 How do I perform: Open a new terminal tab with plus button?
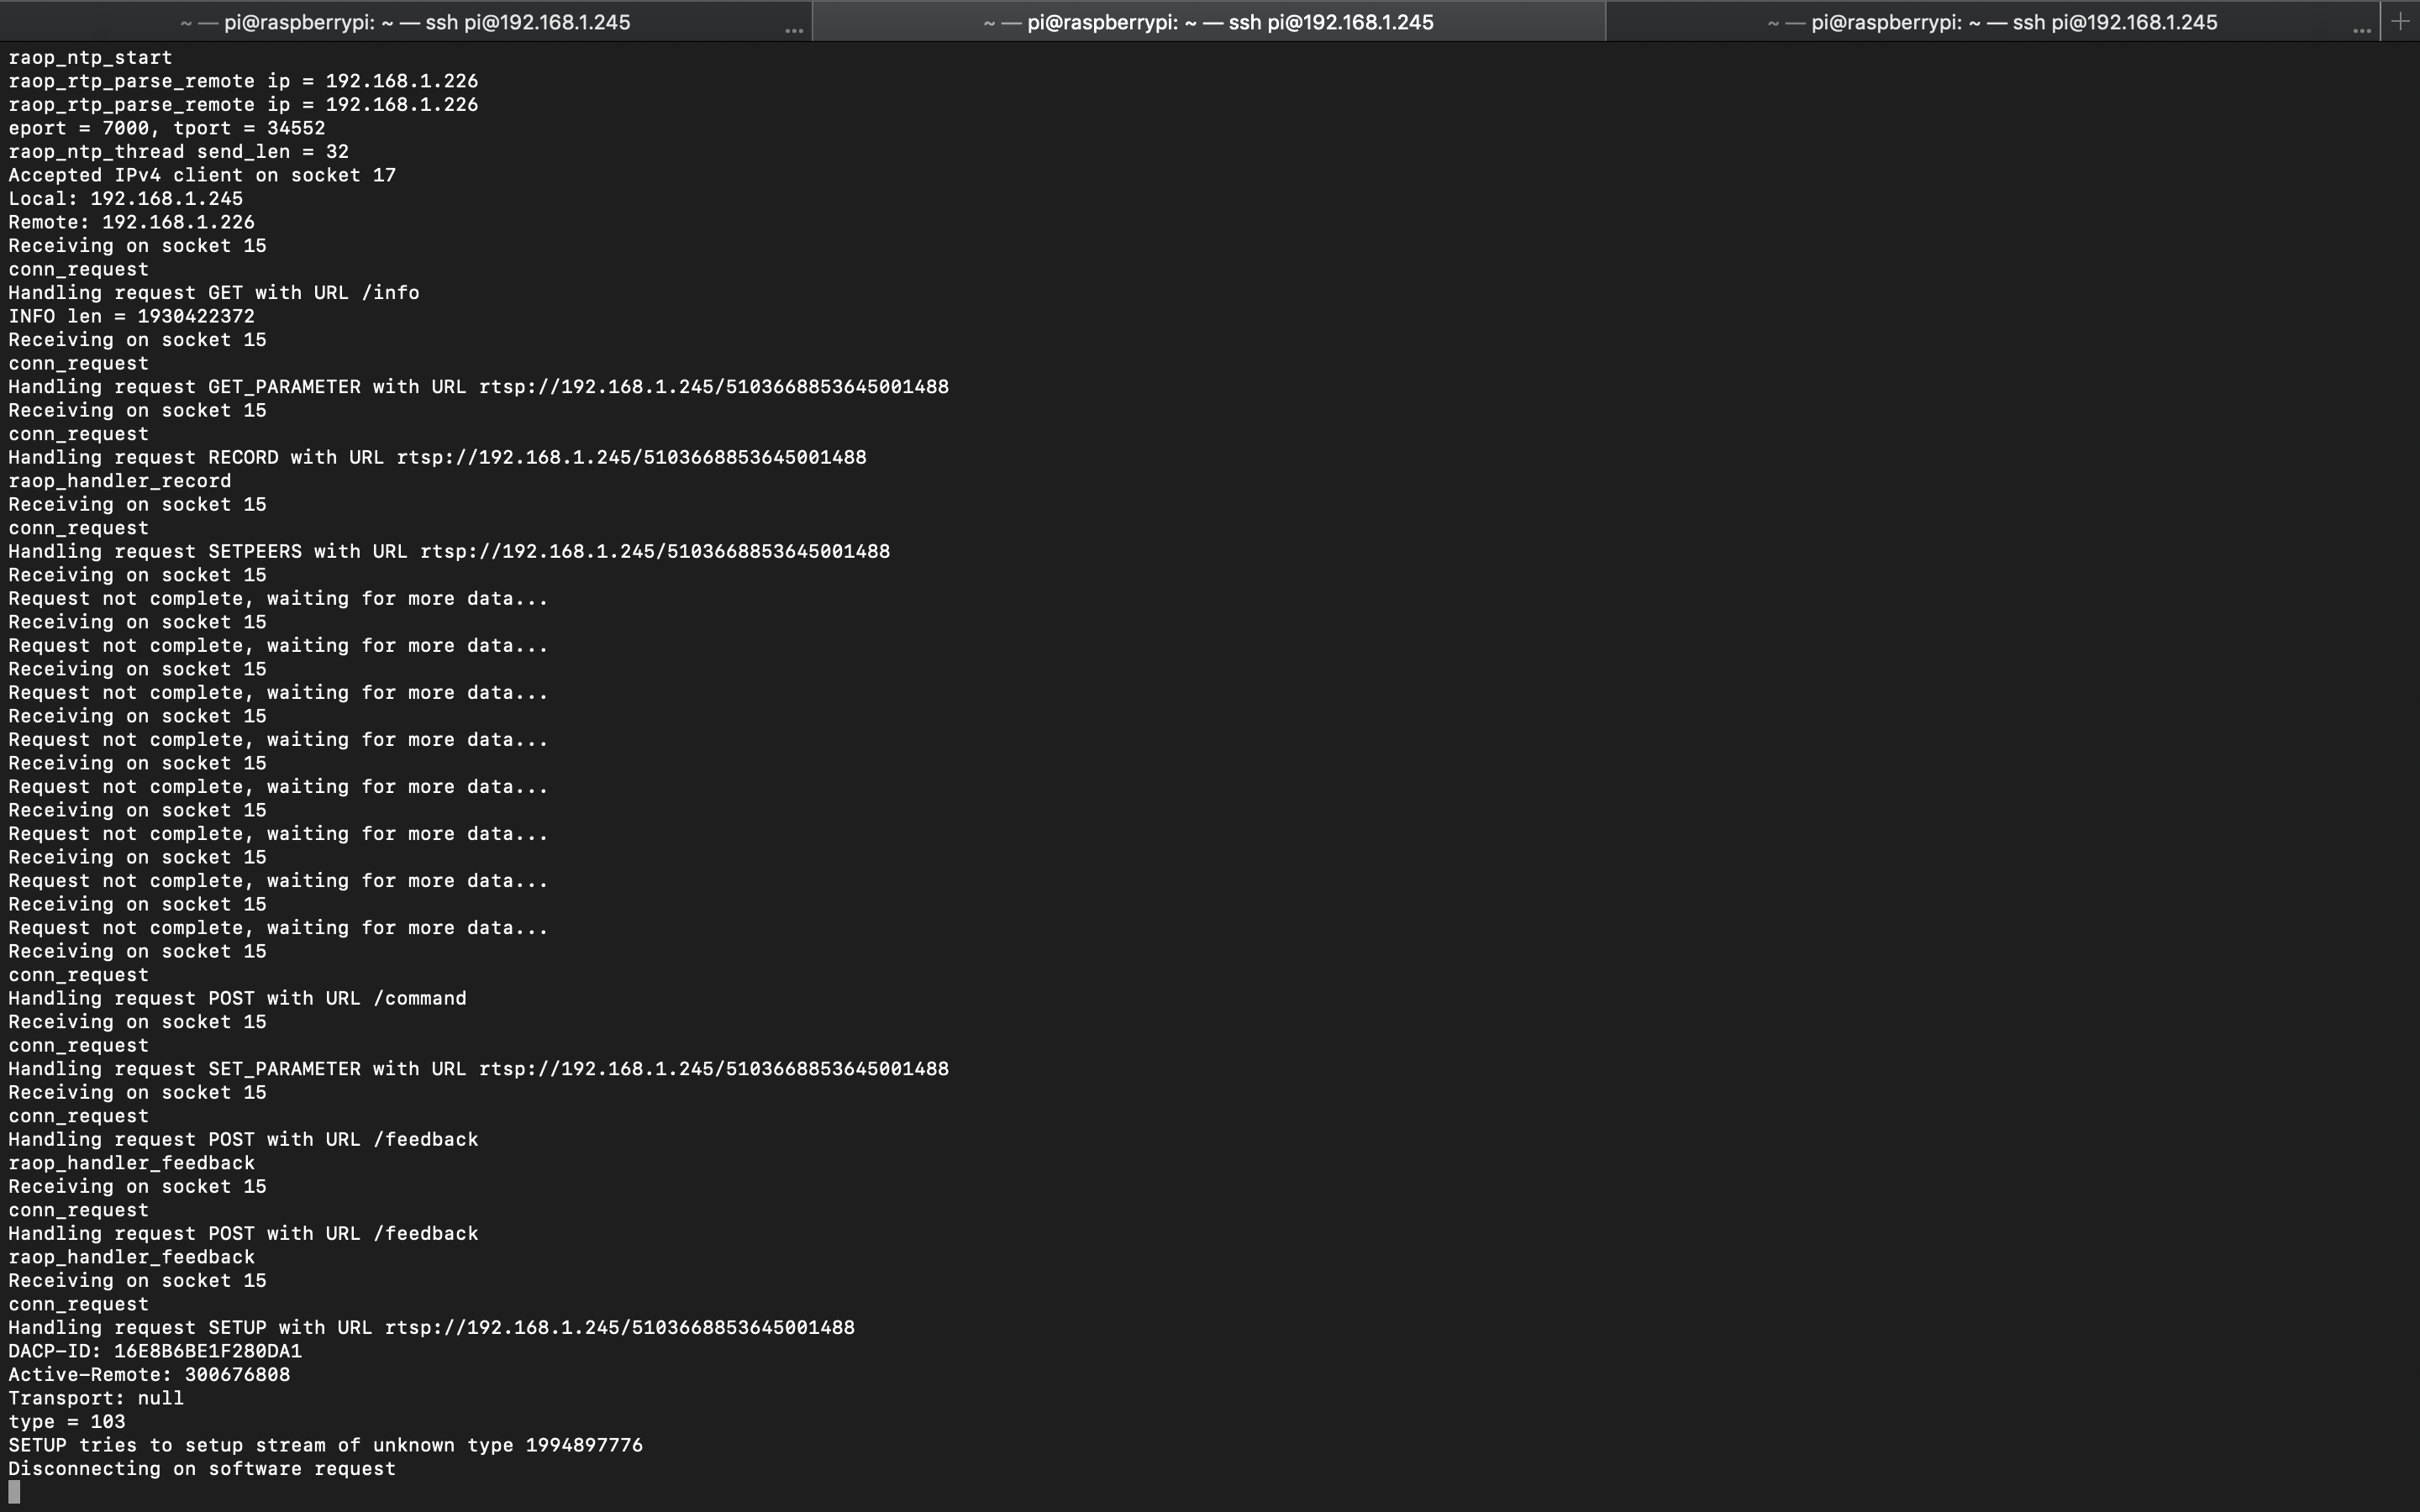pyautogui.click(x=2400, y=22)
